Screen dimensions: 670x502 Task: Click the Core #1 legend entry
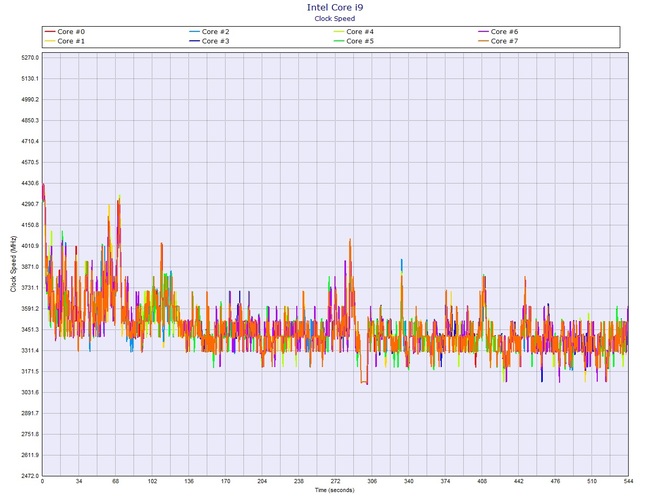pos(65,41)
